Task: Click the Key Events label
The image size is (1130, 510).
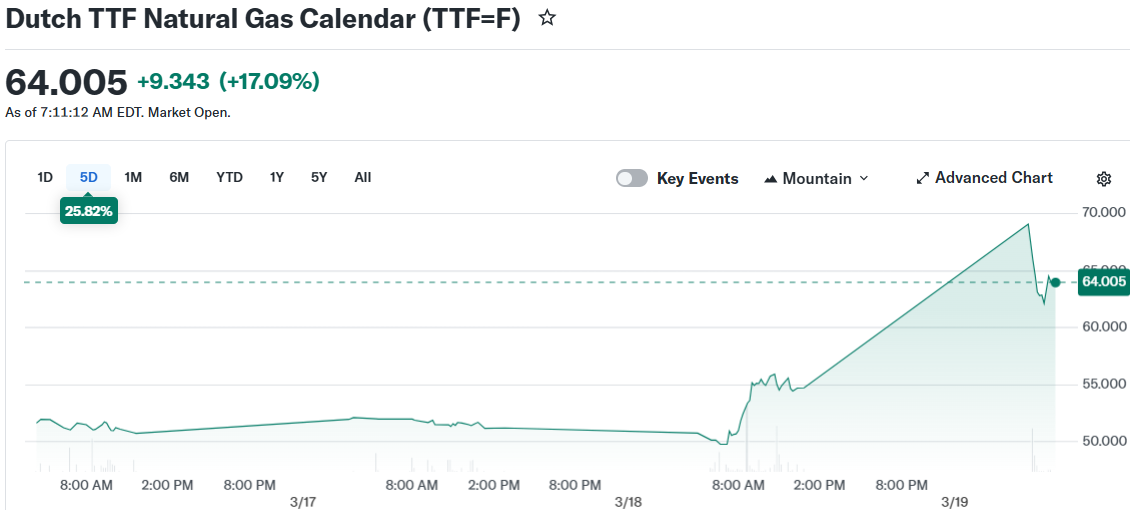Action: (x=697, y=179)
